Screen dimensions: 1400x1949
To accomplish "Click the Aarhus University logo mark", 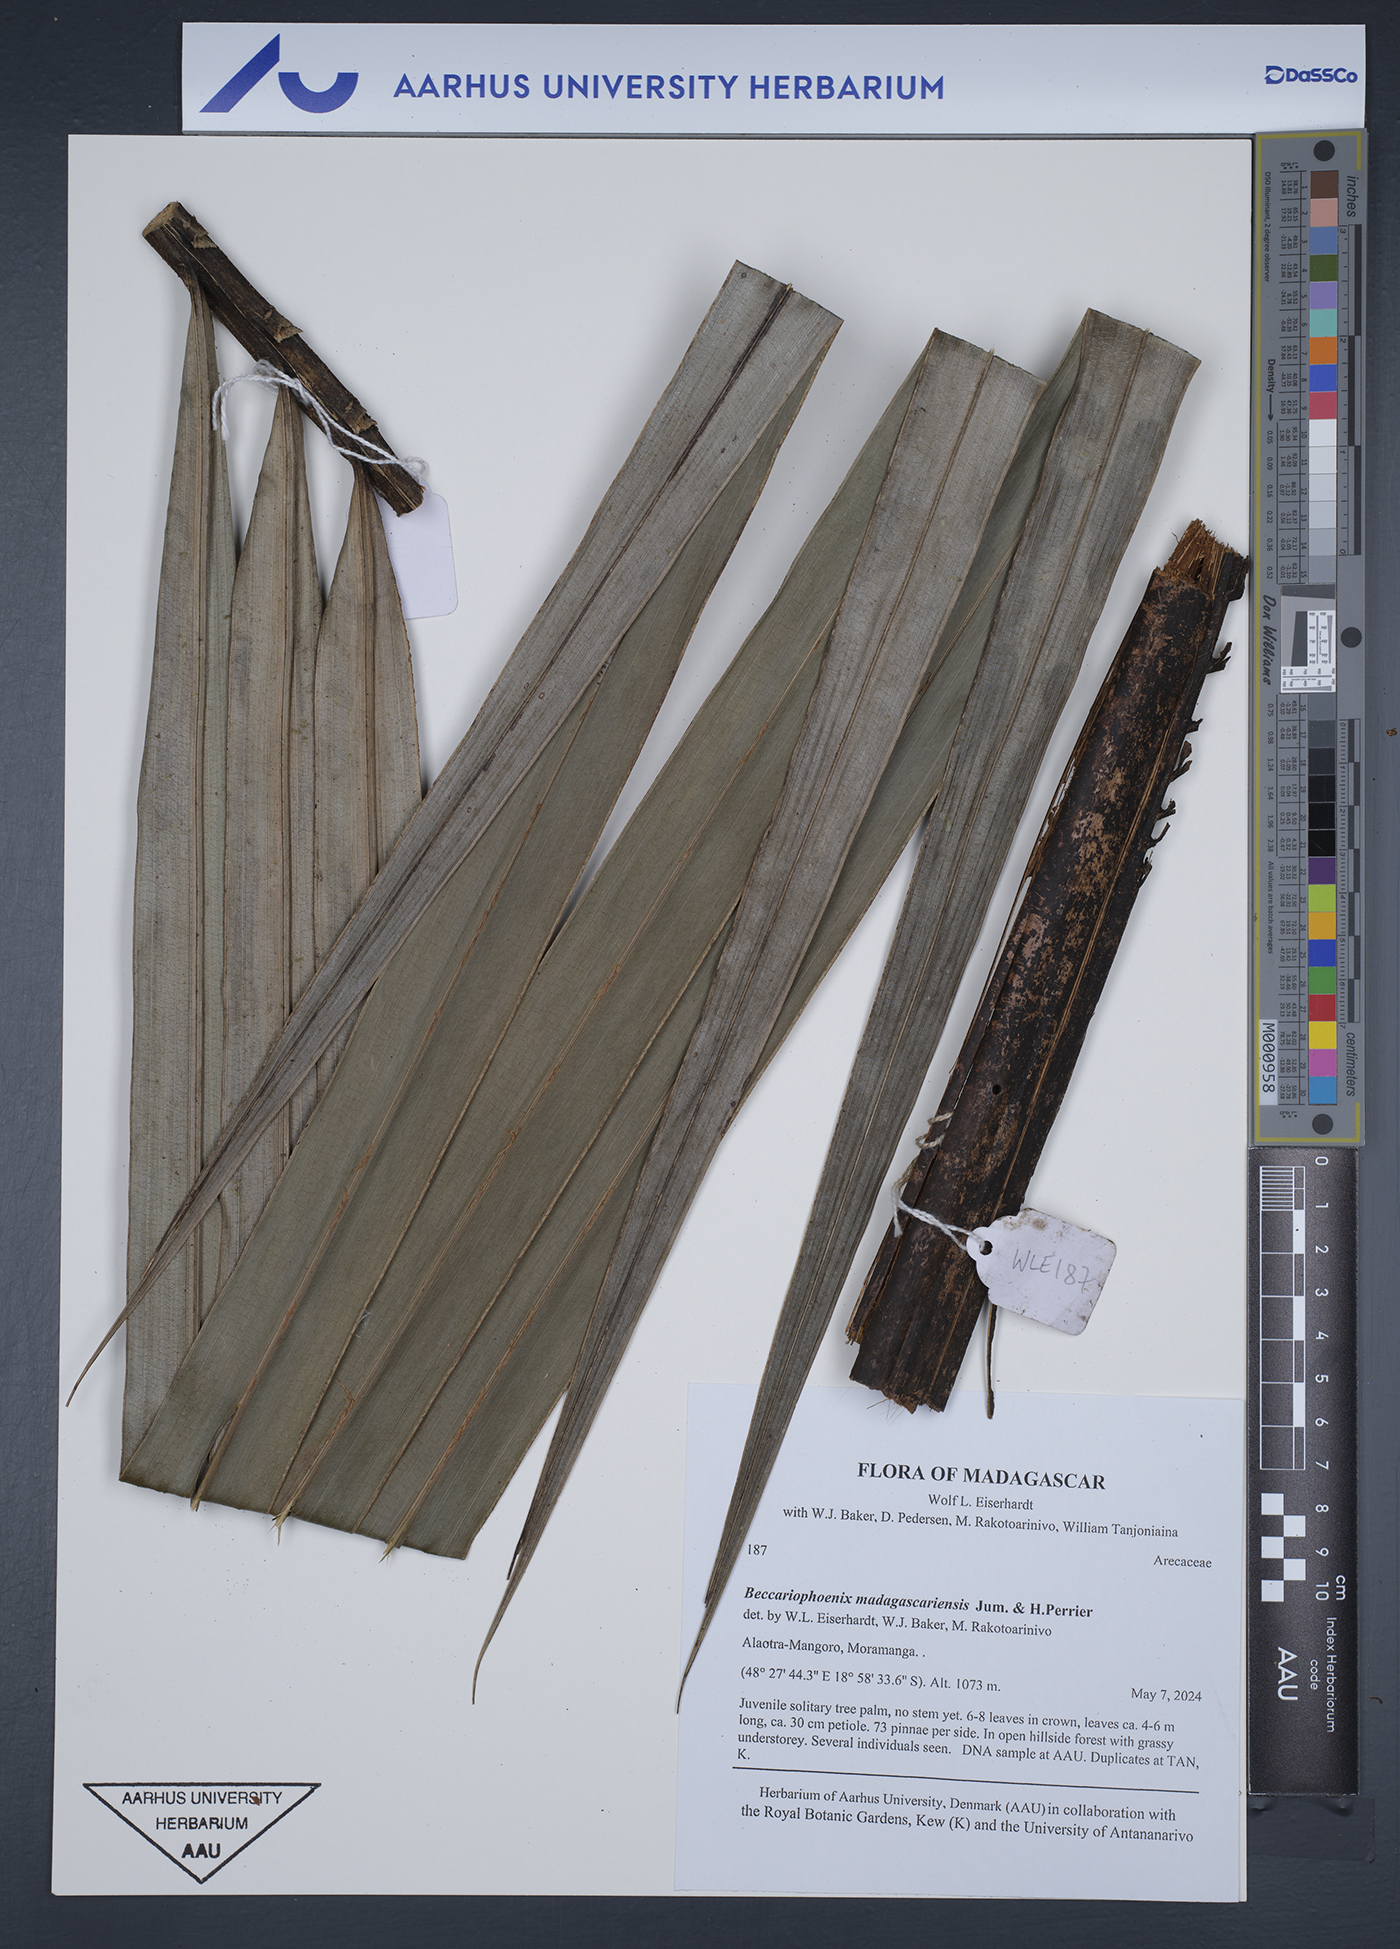I will click(x=278, y=76).
